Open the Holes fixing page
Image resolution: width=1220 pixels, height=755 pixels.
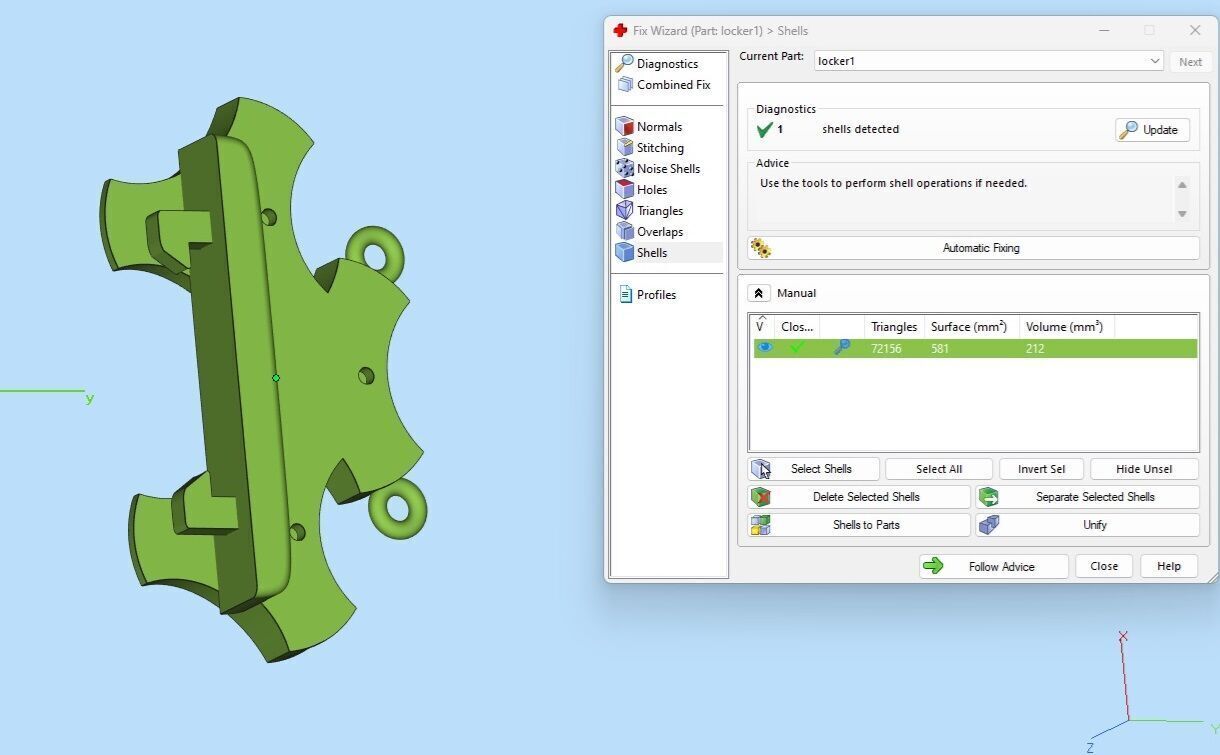pos(652,190)
